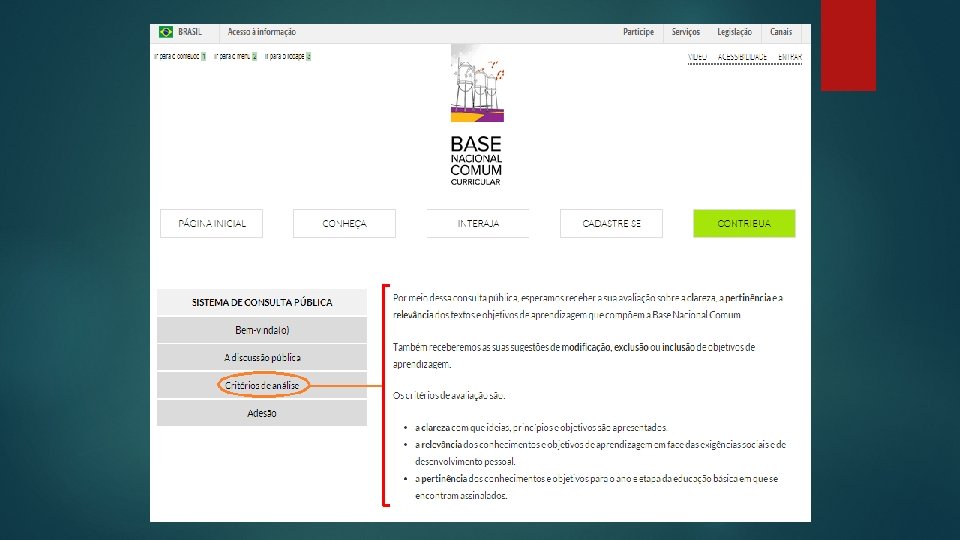Viewport: 960px width, 540px height.
Task: Open the Participe menu item
Action: (639, 32)
